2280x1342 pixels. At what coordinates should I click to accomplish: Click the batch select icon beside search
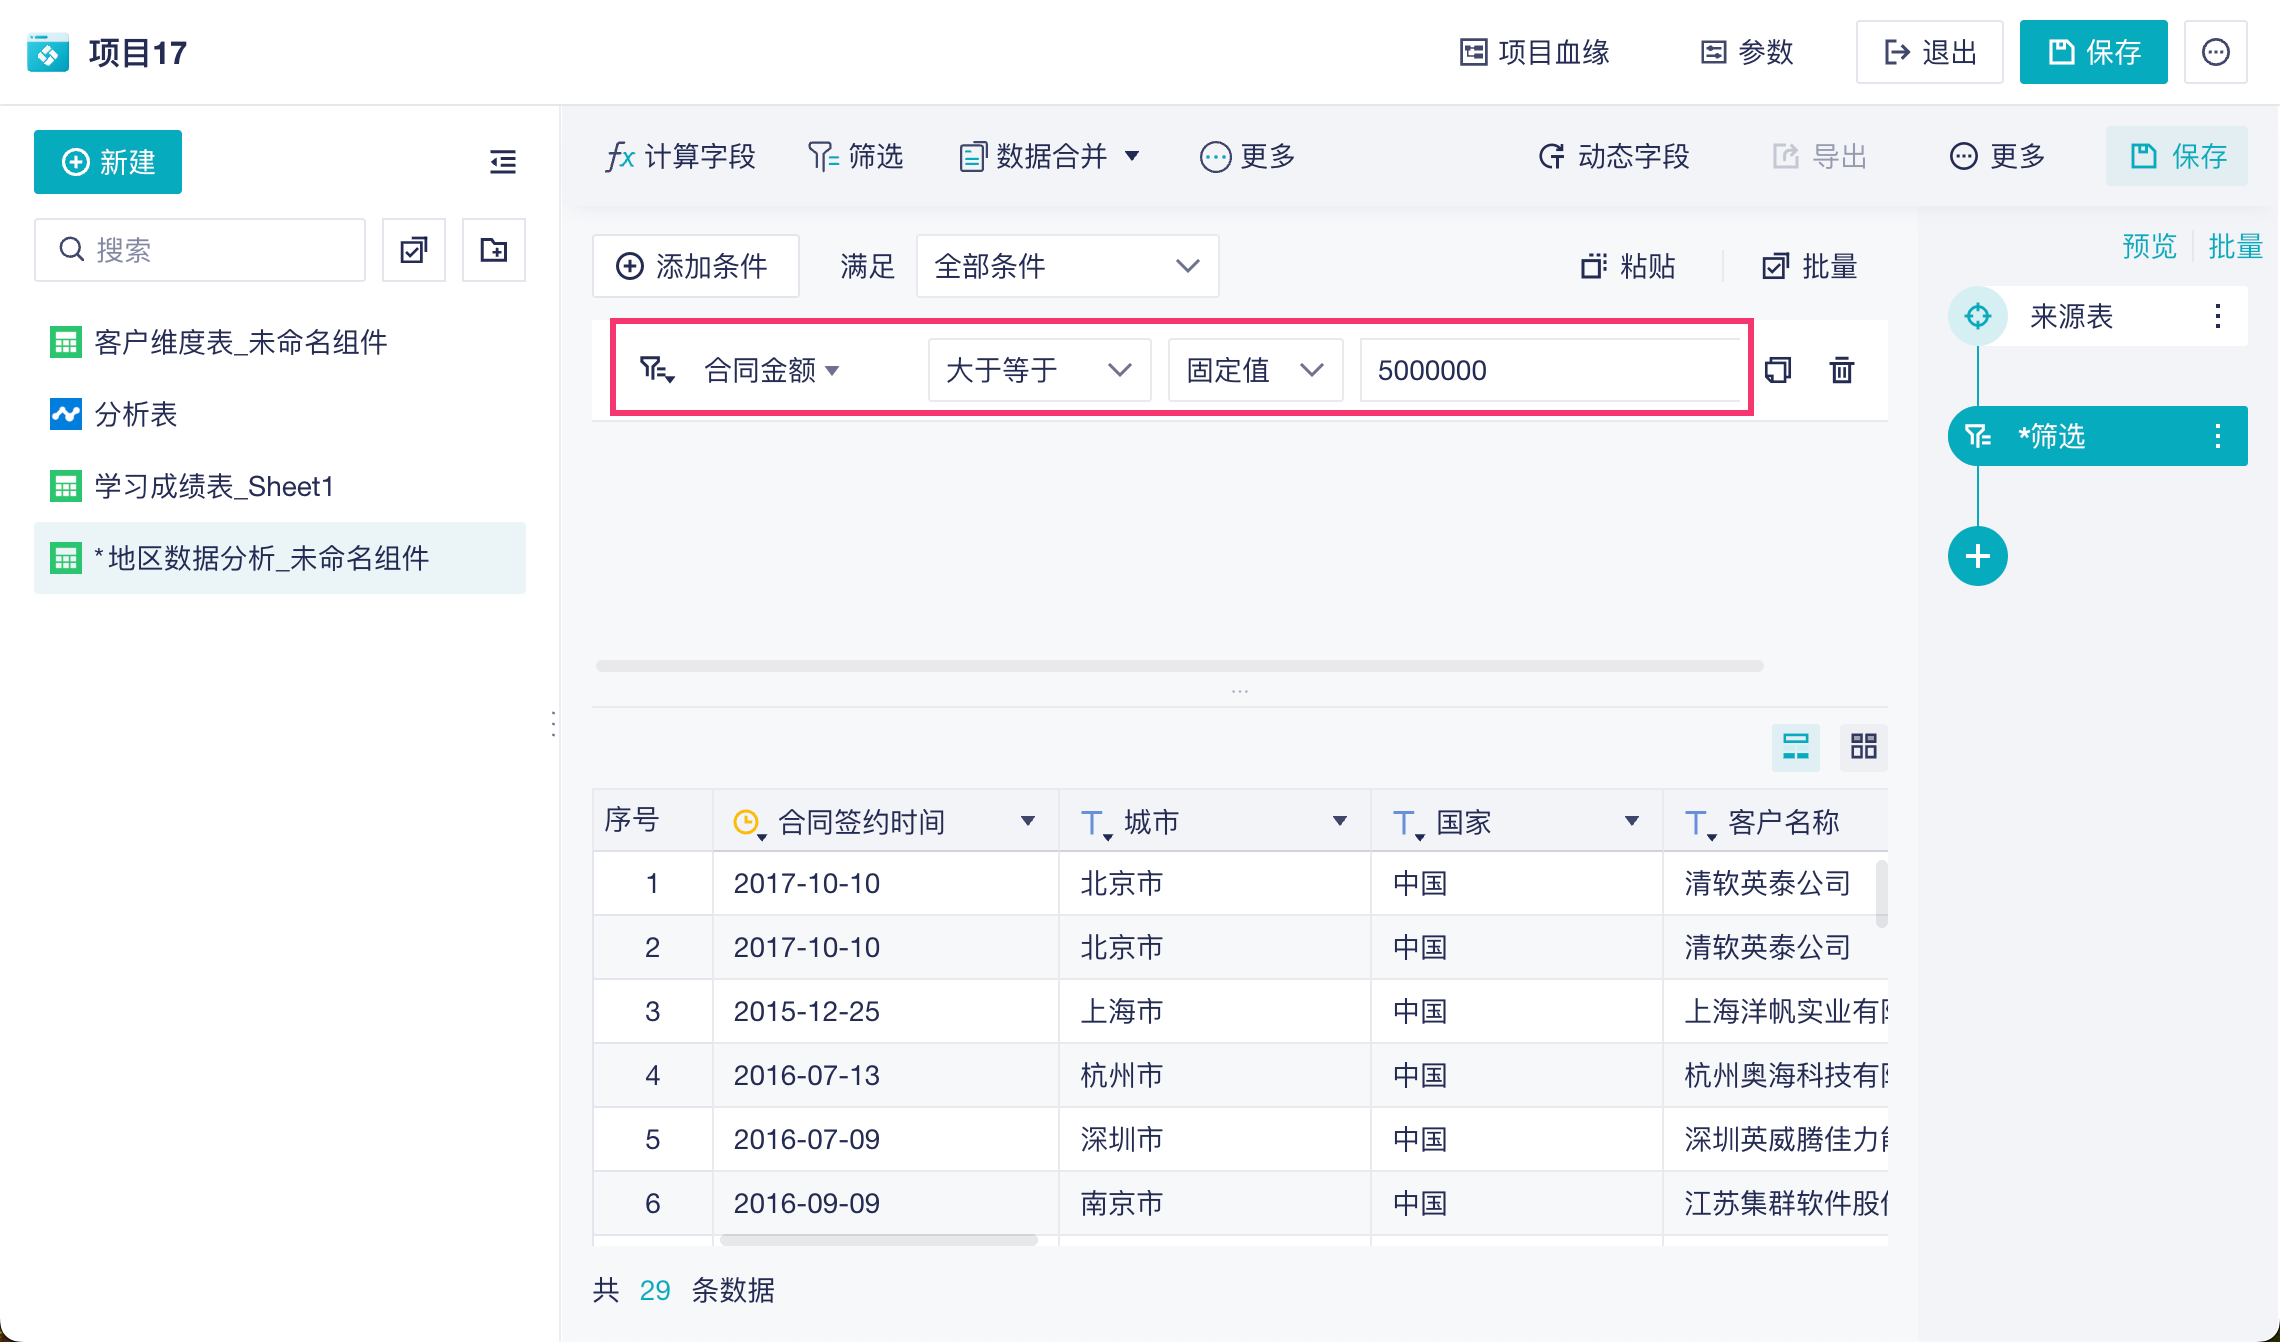(x=414, y=250)
